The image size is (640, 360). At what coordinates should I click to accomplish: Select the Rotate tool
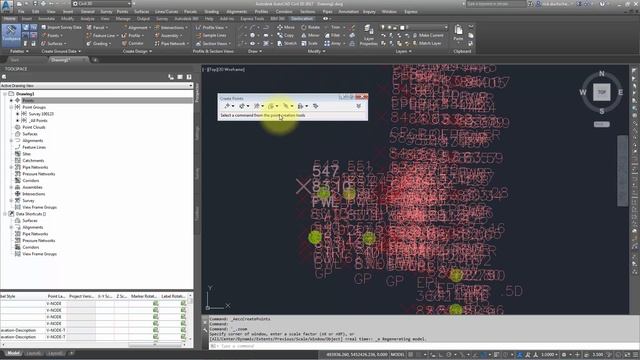coord(311,27)
